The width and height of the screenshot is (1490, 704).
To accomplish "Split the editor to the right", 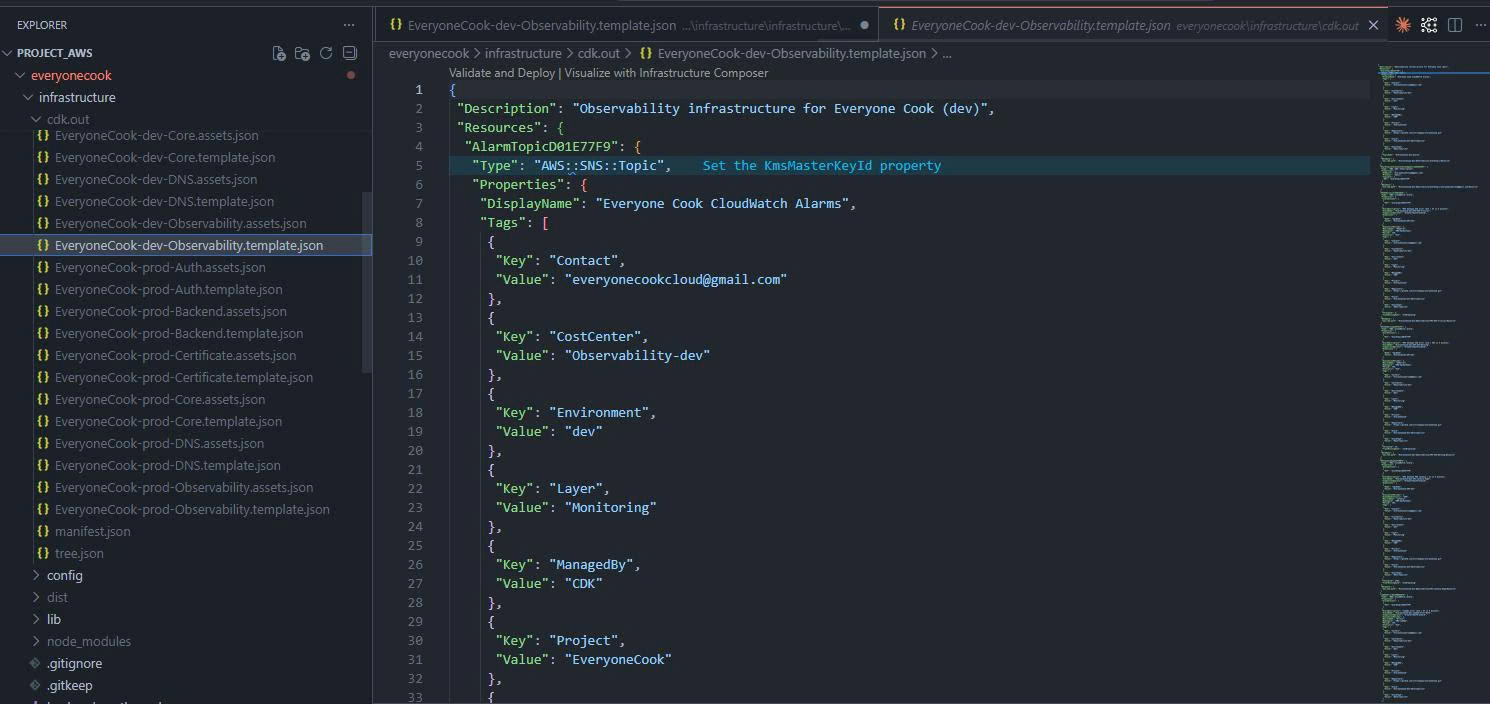I will click(1455, 25).
